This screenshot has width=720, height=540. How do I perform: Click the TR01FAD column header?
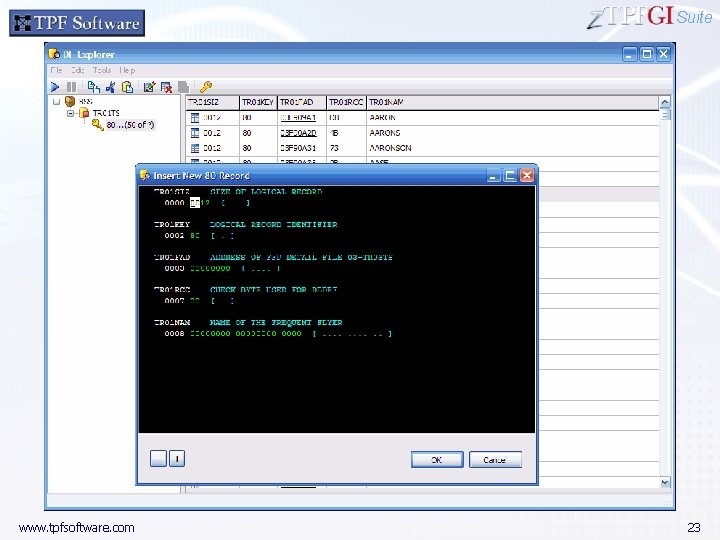click(302, 102)
